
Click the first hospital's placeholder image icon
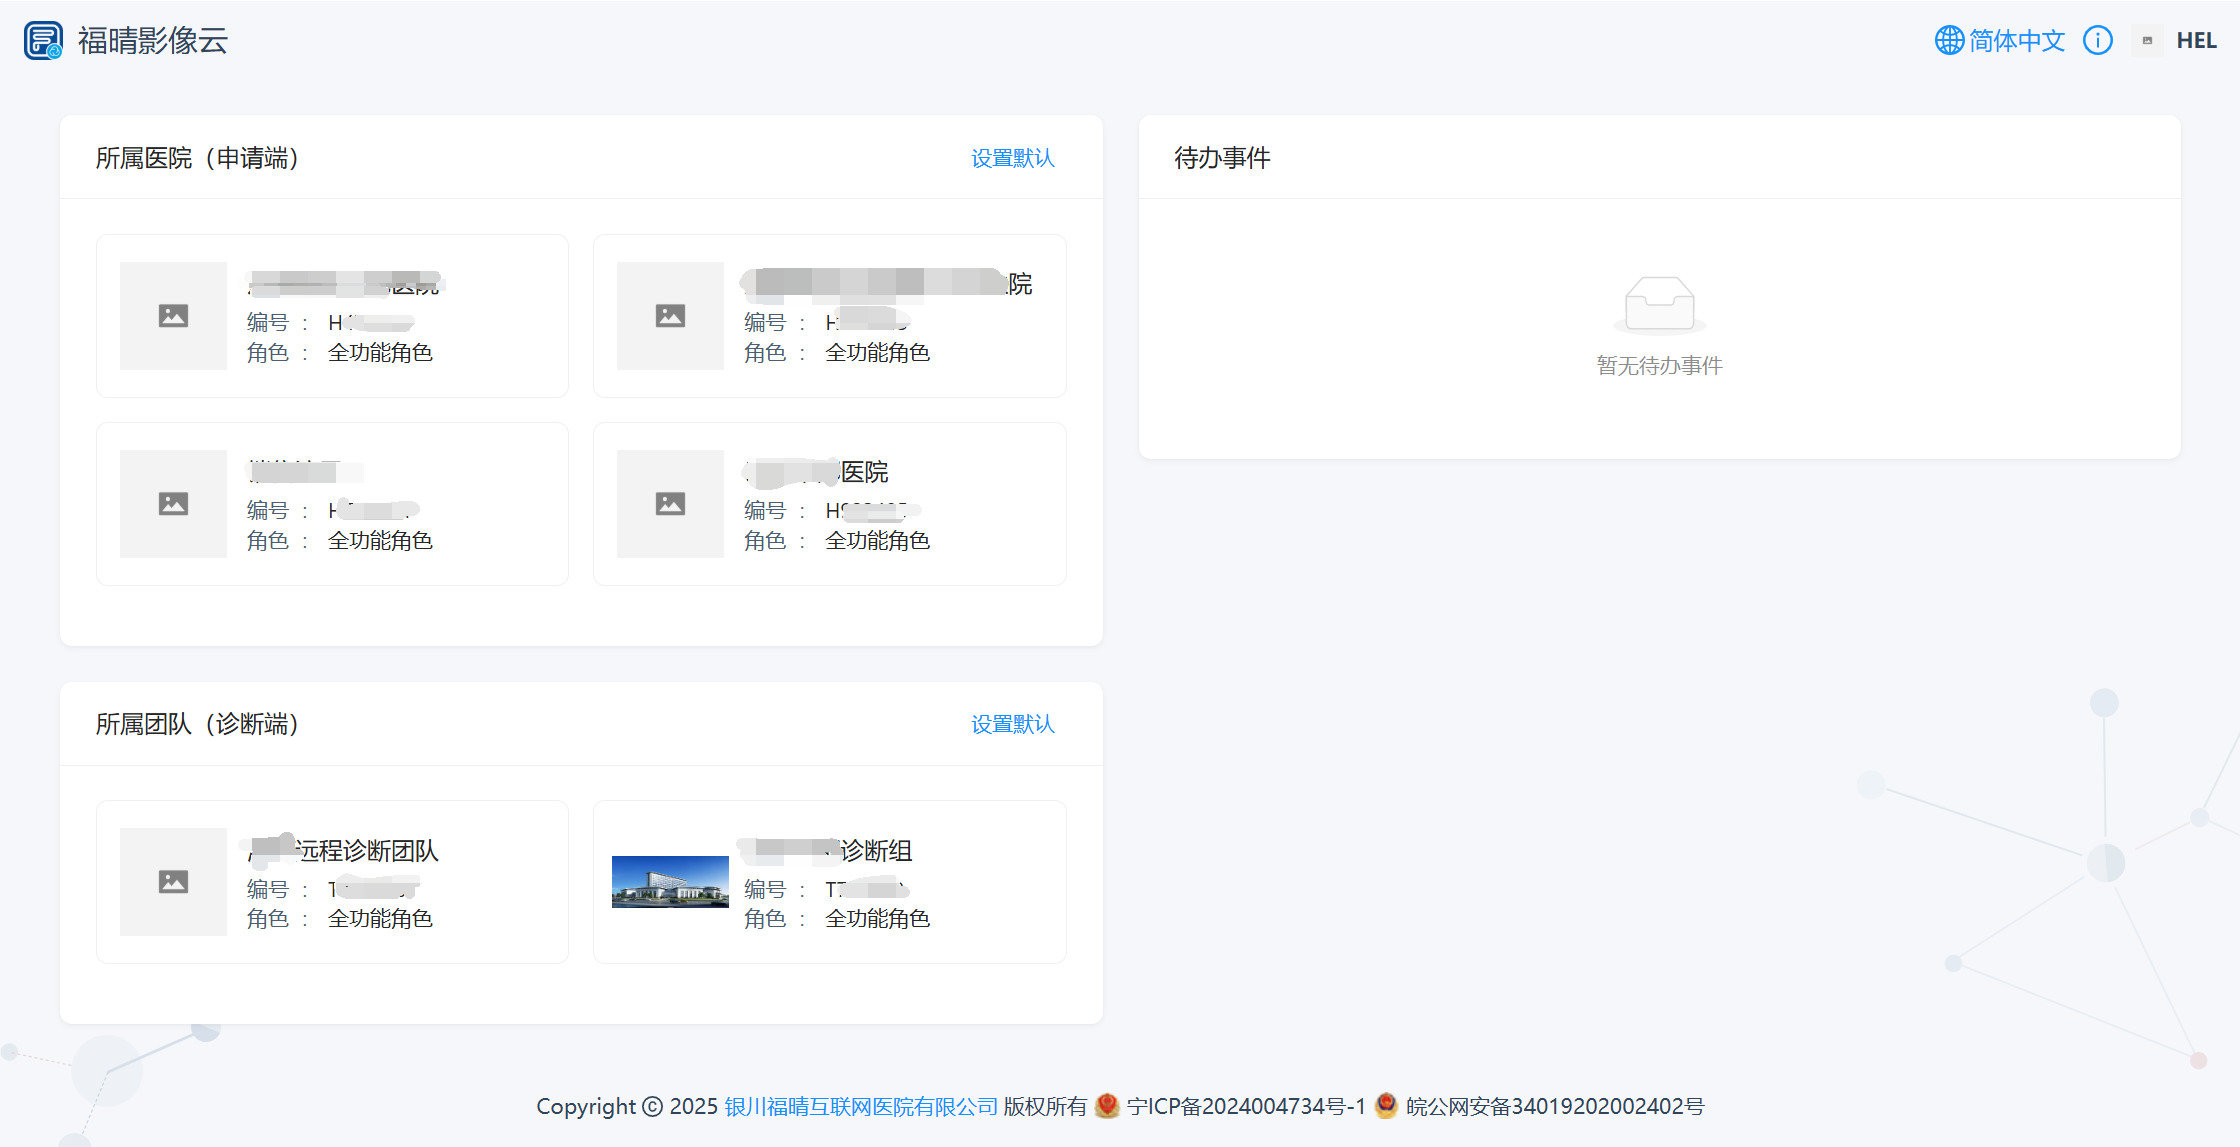tap(173, 316)
